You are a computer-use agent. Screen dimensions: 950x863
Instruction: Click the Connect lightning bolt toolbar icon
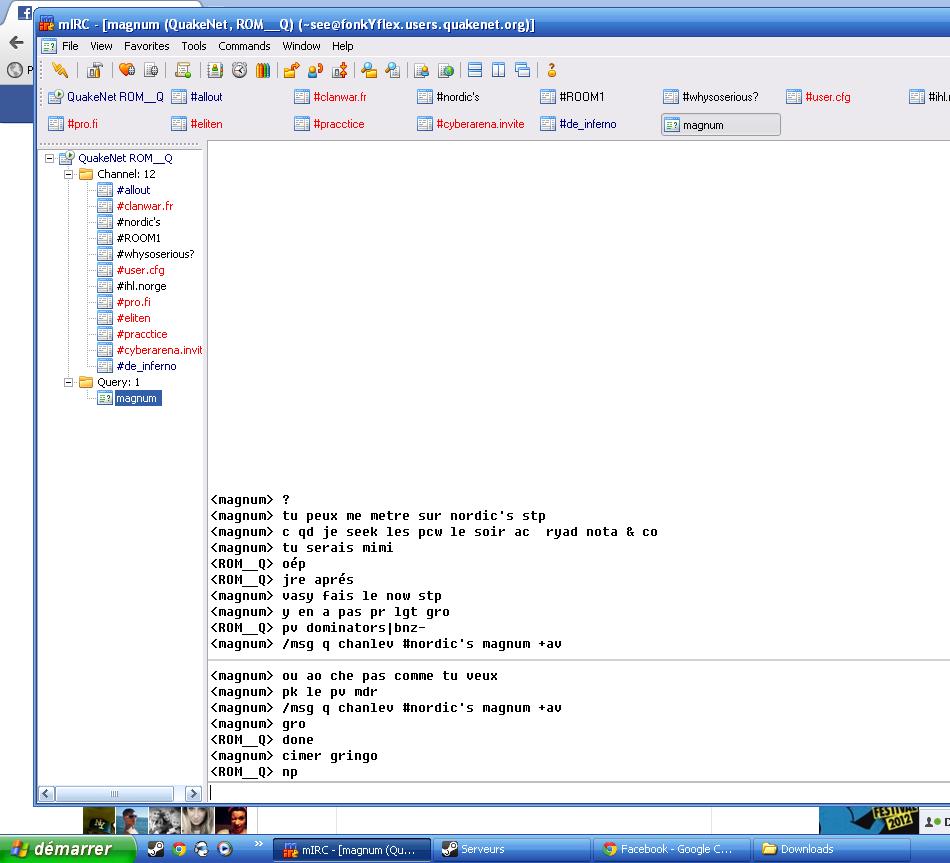pyautogui.click(x=60, y=70)
